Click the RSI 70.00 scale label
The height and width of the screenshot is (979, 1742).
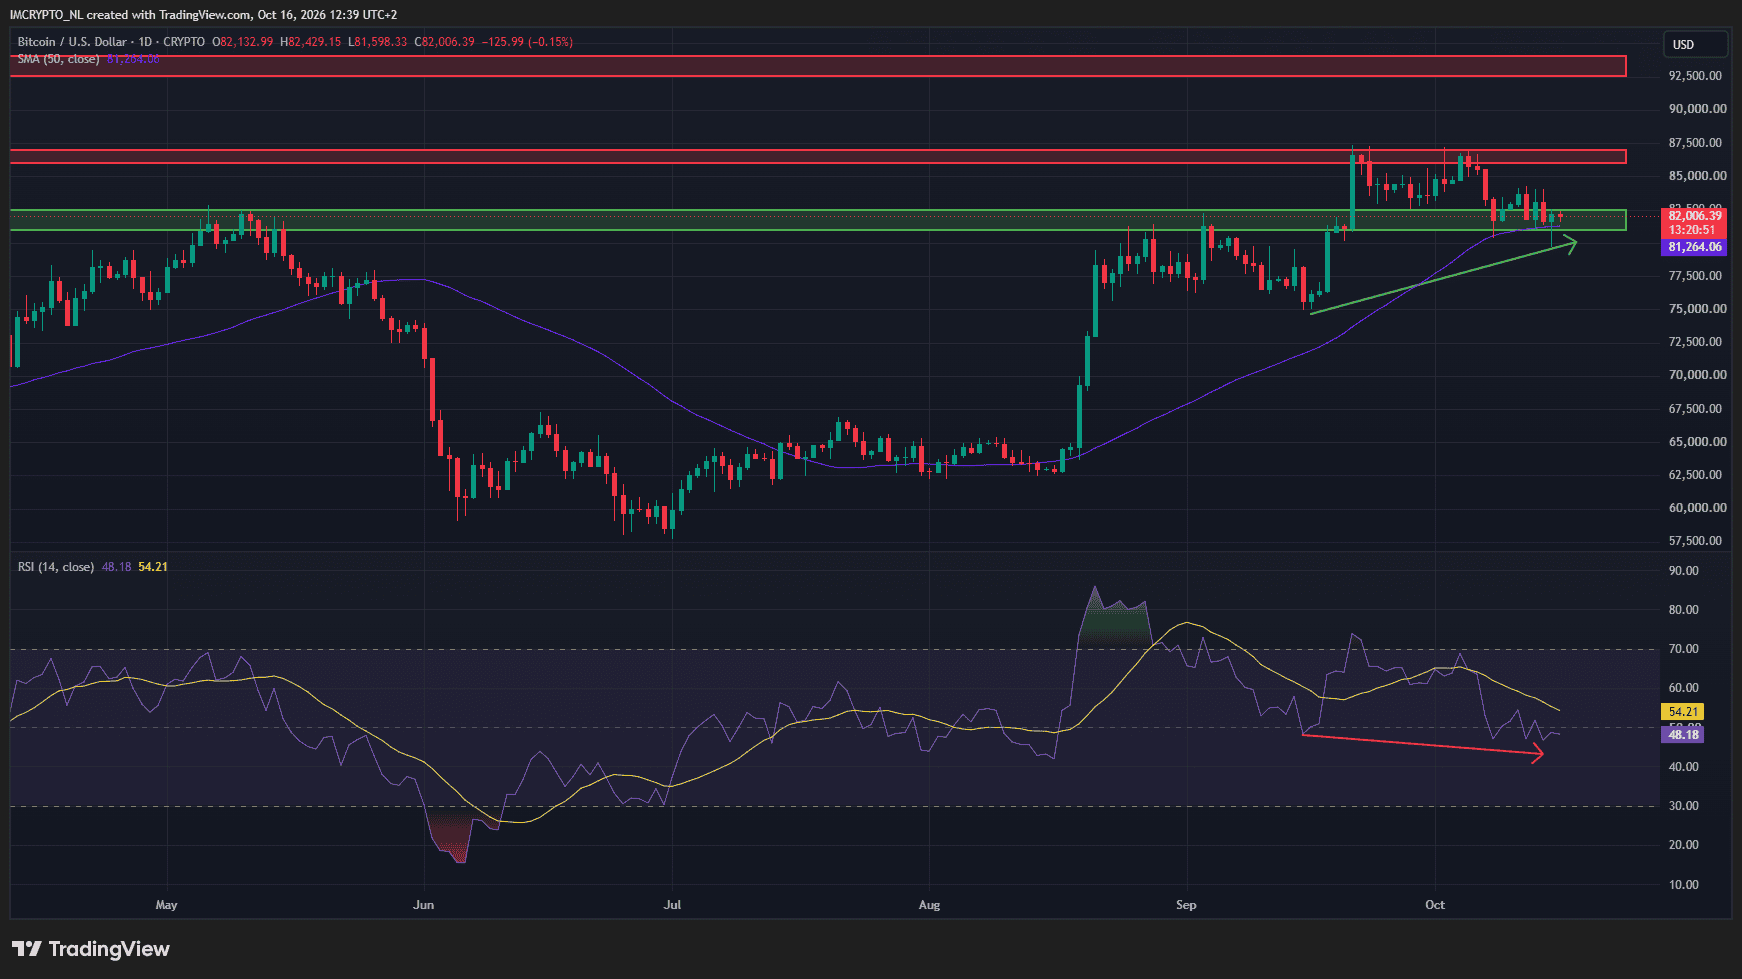point(1684,649)
